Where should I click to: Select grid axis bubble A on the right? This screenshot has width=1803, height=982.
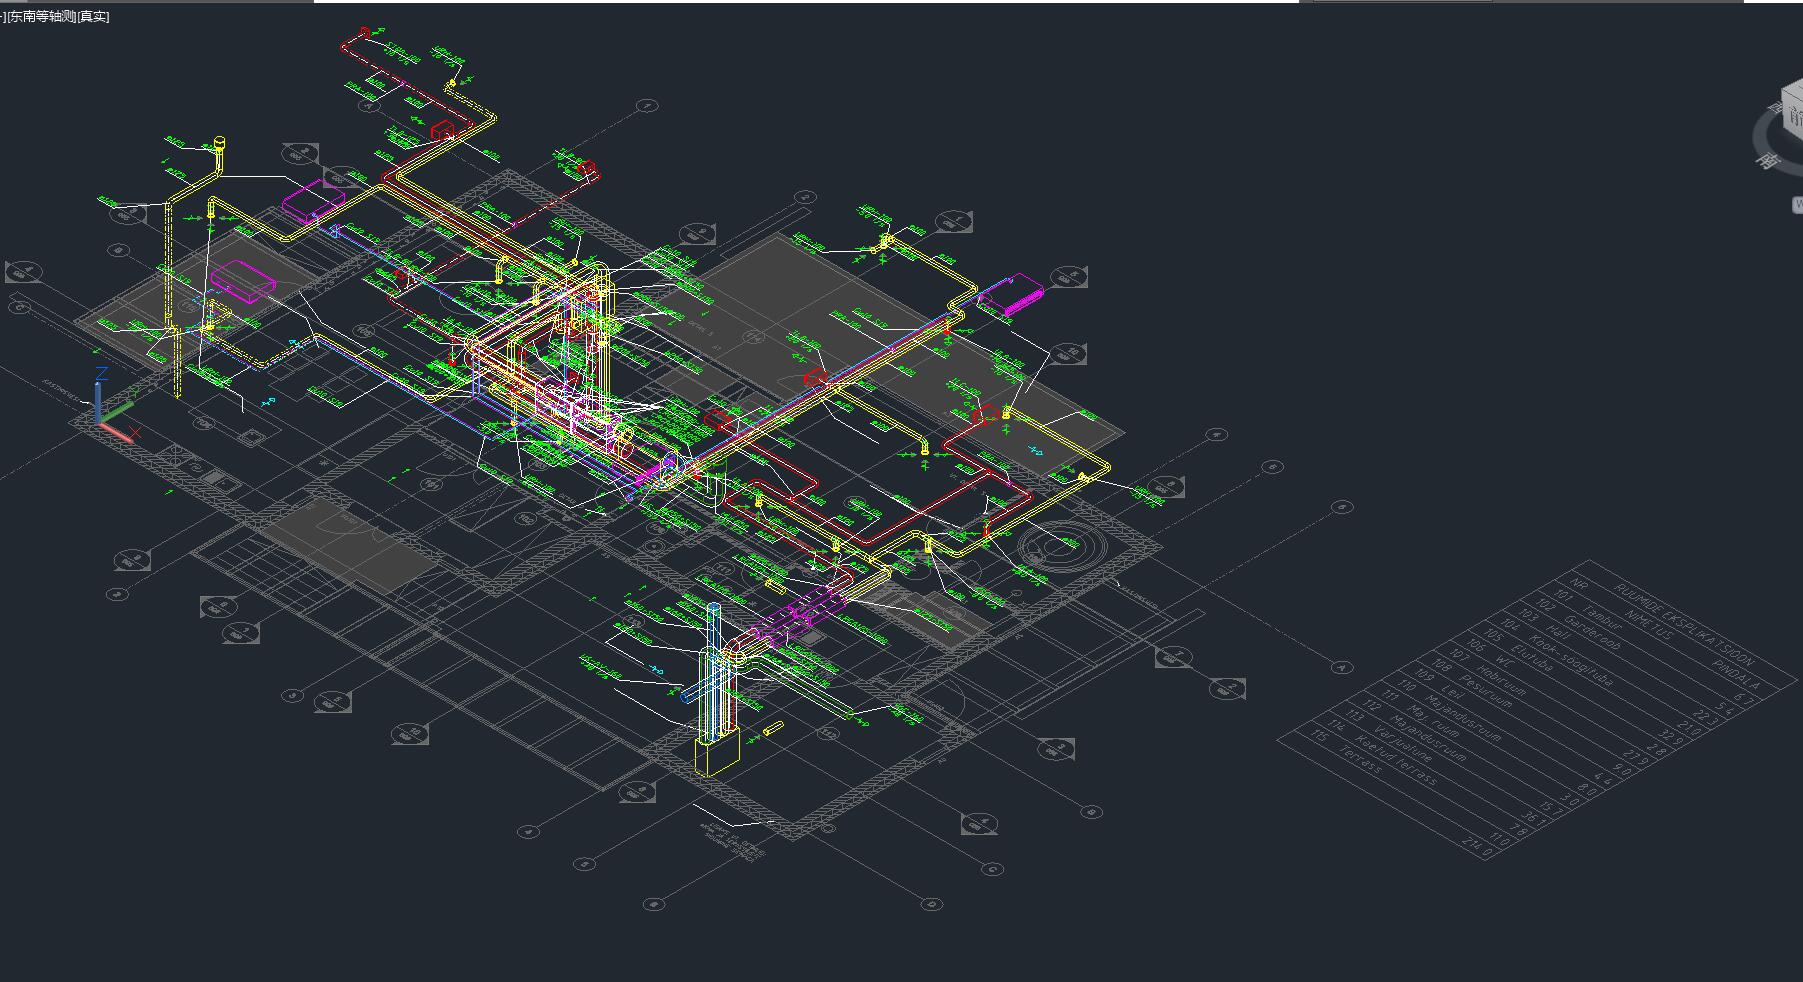[1342, 667]
